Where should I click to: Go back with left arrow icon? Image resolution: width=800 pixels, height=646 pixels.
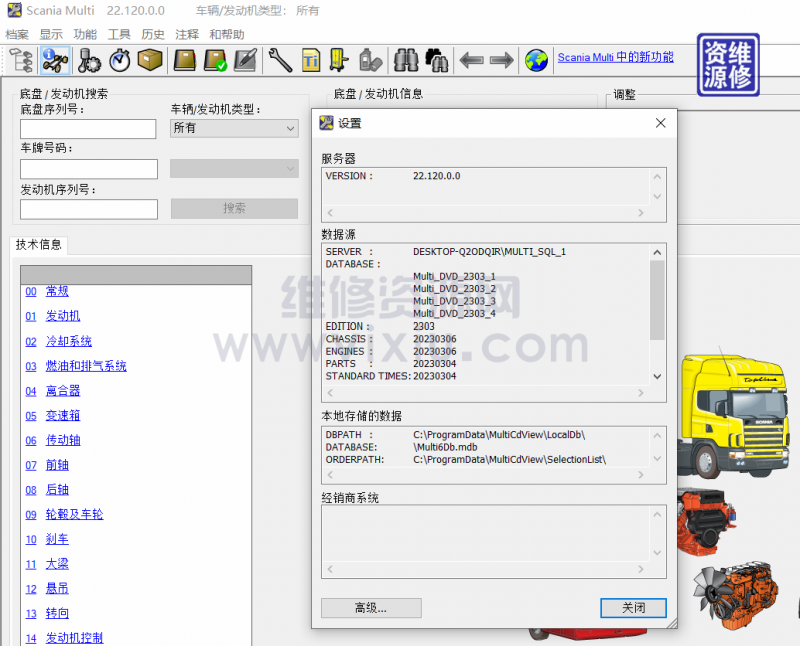pyautogui.click(x=471, y=60)
